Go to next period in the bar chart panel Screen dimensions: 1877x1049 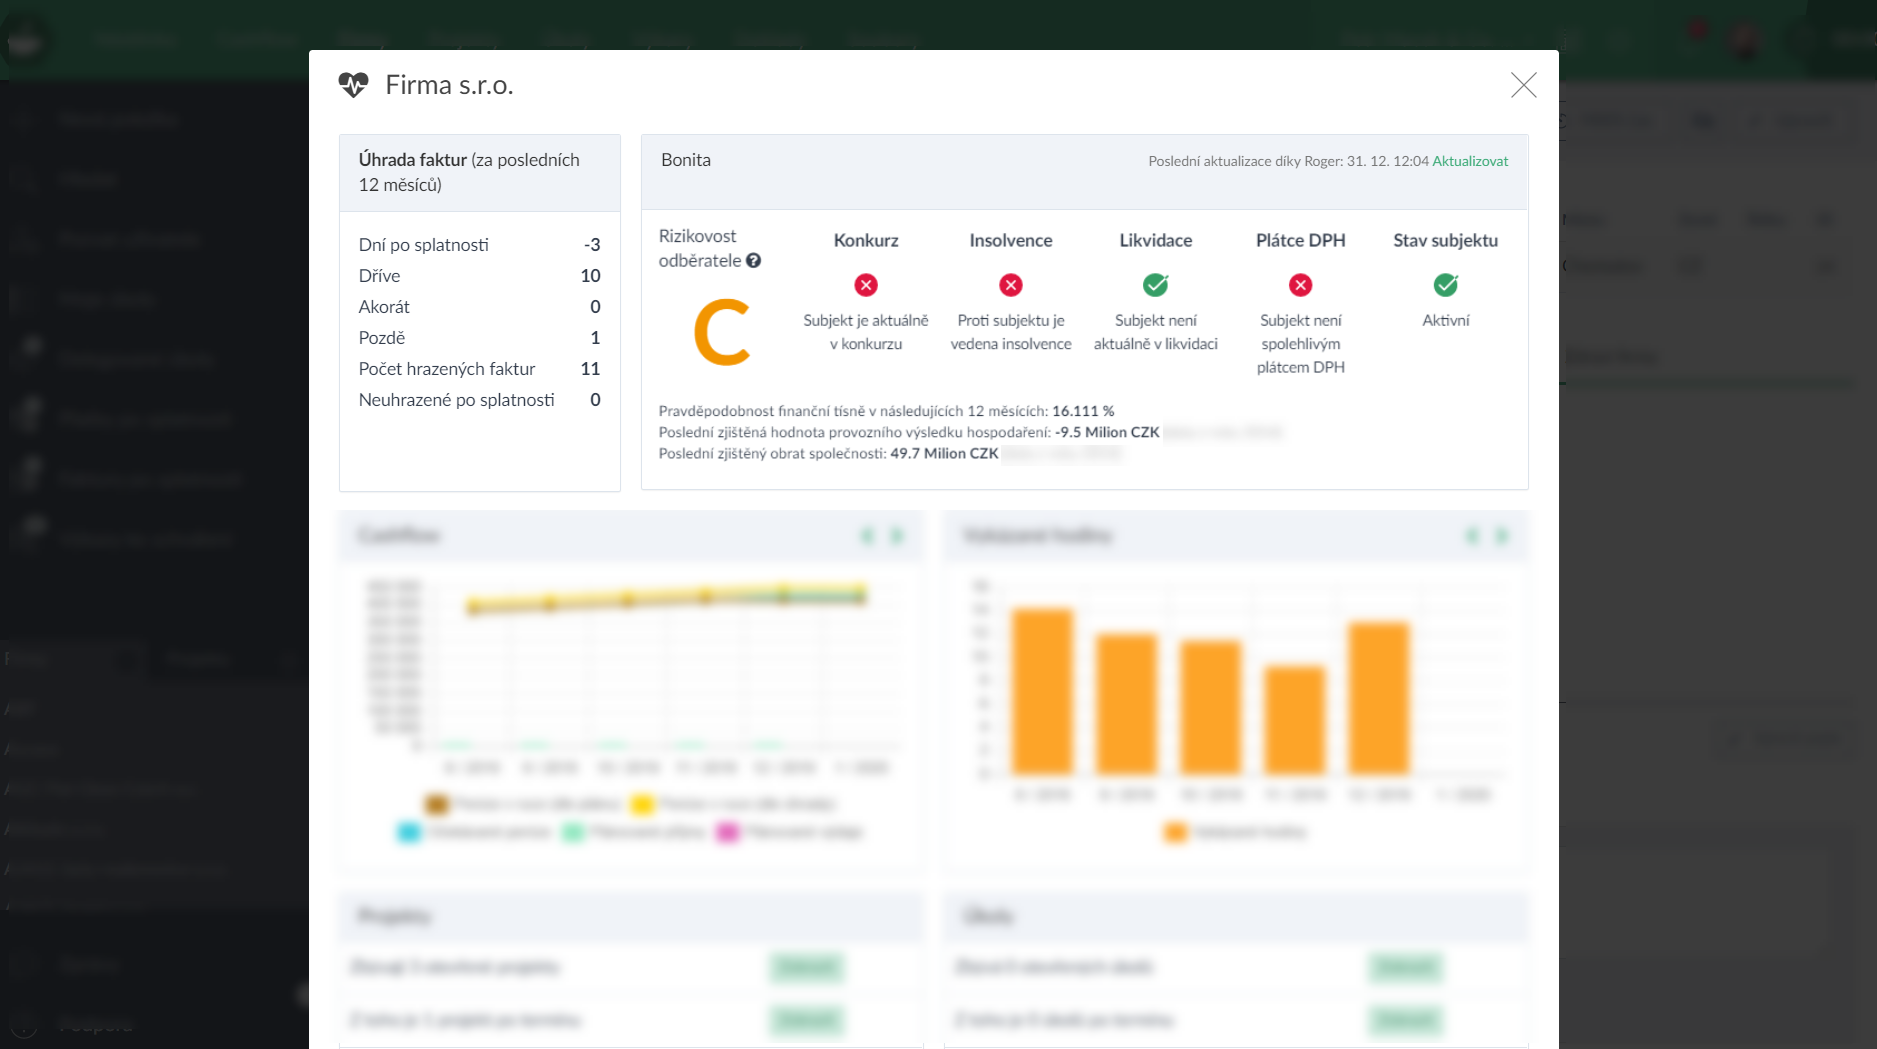(1501, 536)
